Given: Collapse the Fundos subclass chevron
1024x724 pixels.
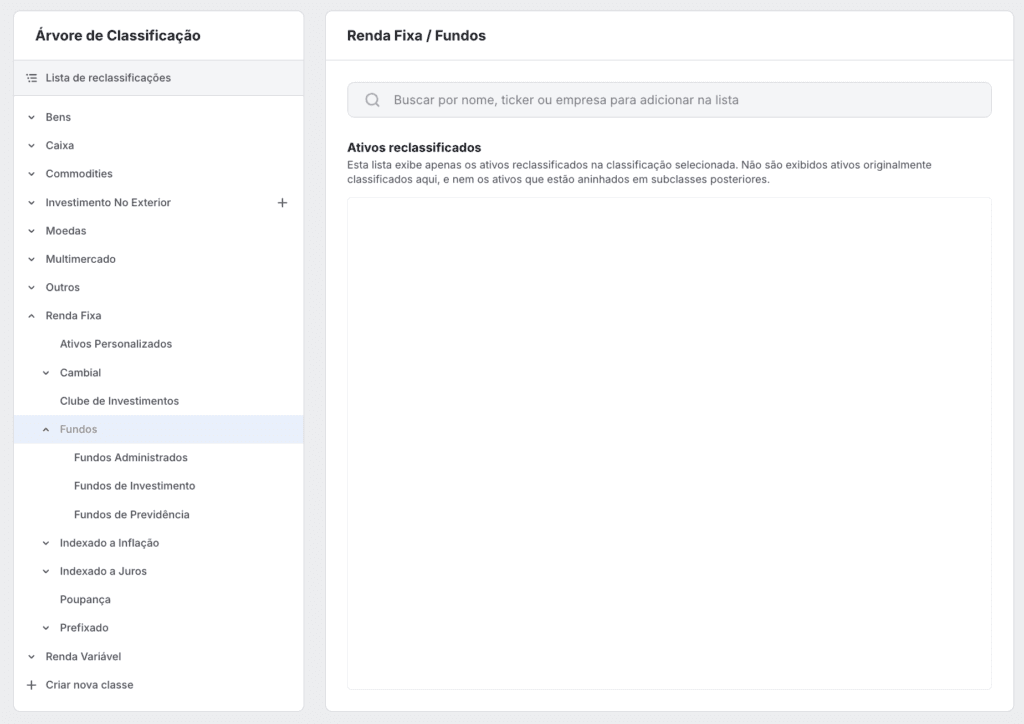Looking at the screenshot, I should coord(46,430).
